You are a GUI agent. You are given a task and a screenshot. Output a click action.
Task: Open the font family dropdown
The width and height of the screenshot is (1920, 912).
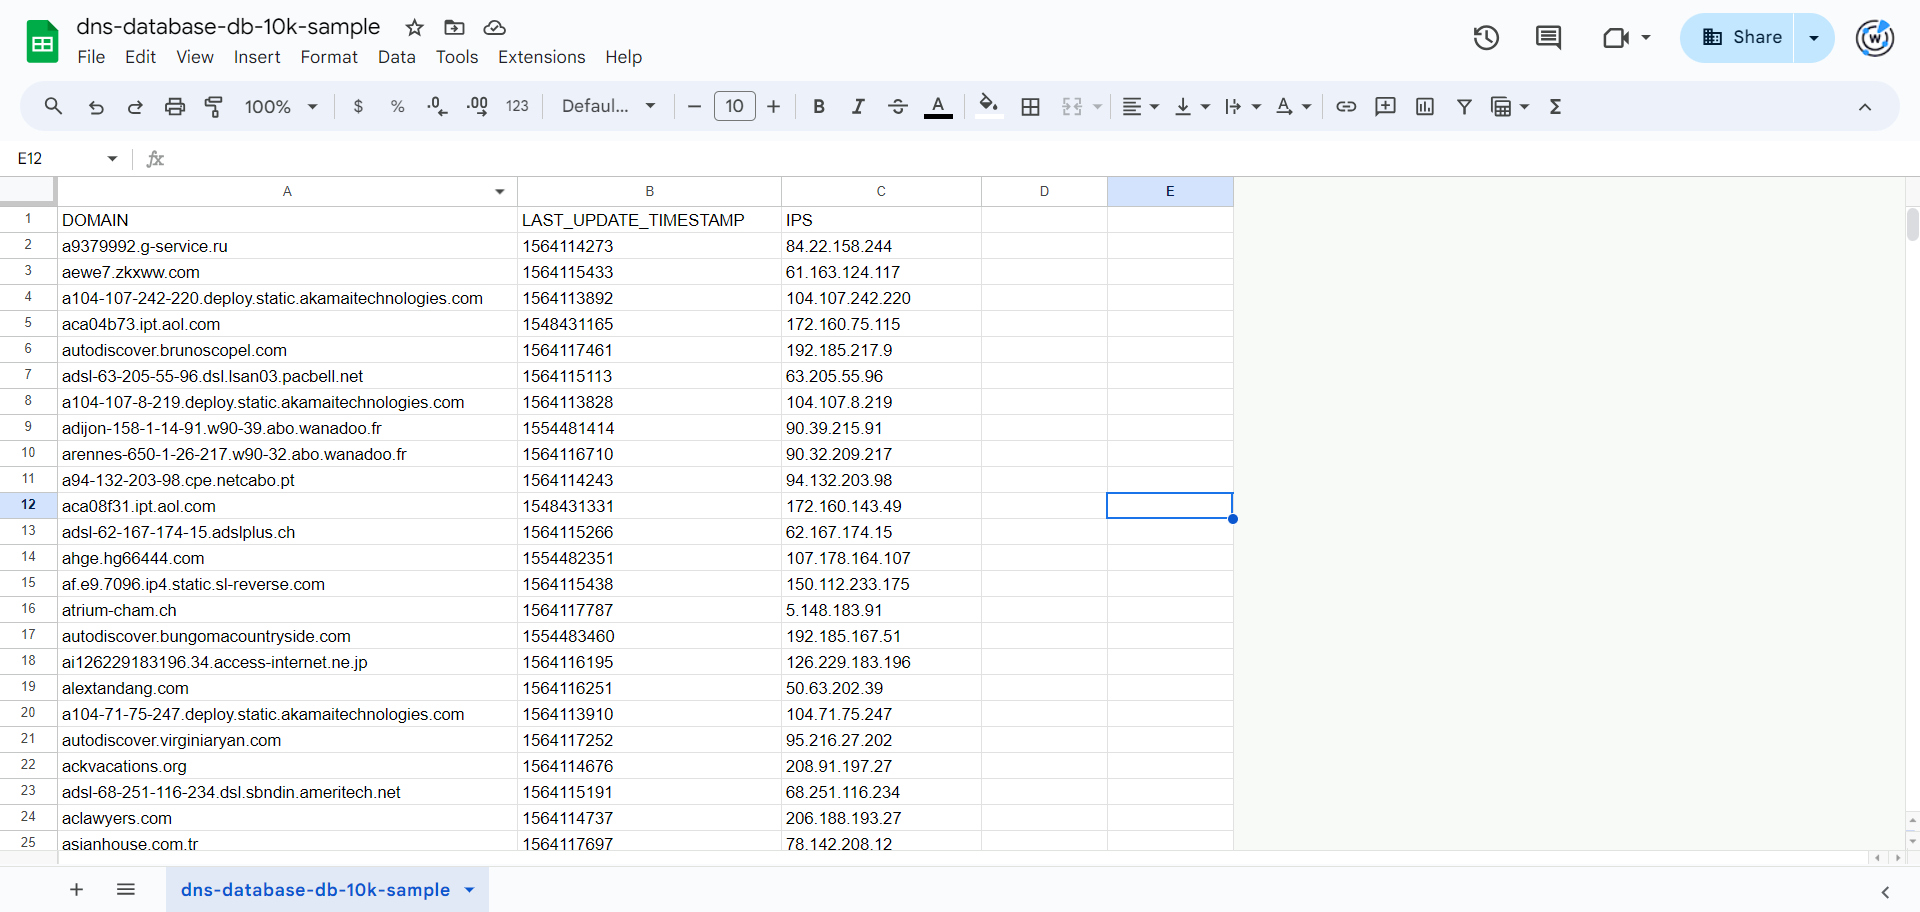608,106
